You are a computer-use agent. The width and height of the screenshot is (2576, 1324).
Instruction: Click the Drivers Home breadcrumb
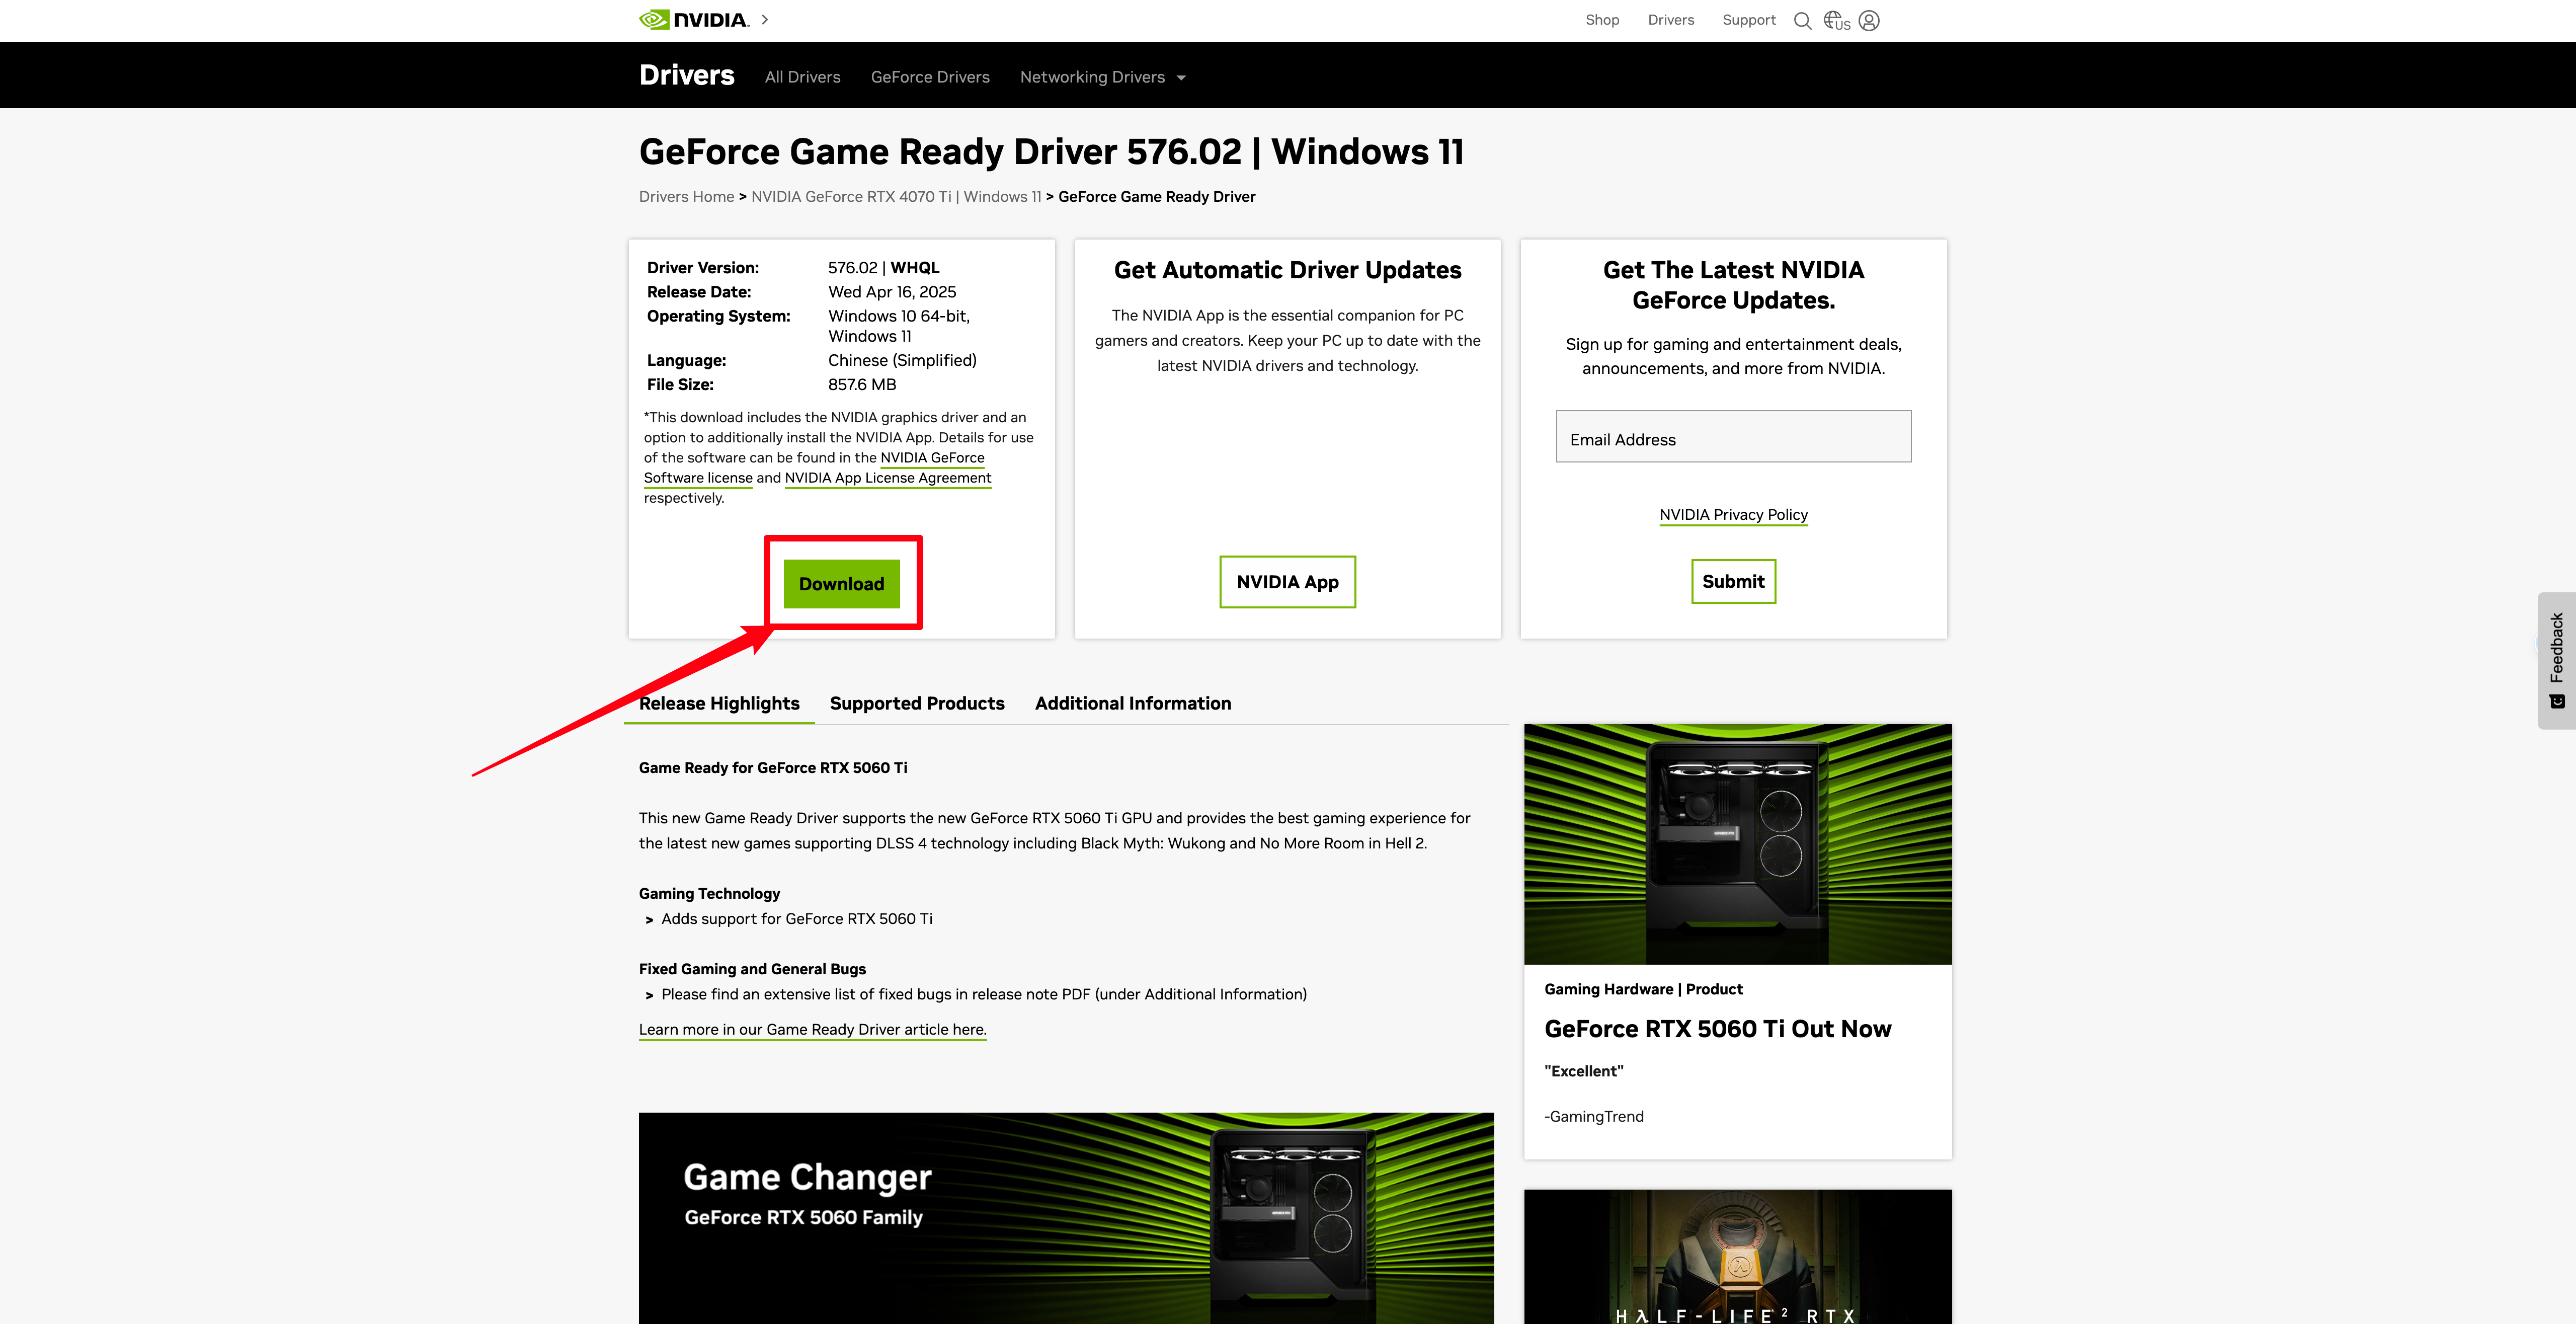[x=686, y=197]
